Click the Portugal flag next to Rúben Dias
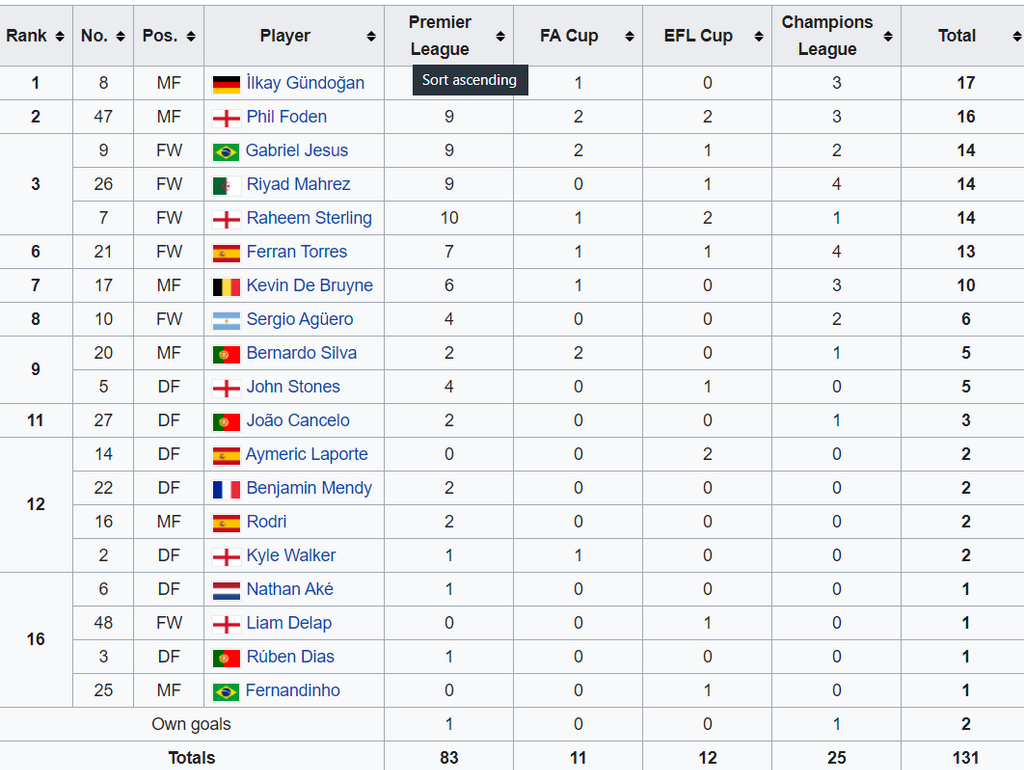The height and width of the screenshot is (770, 1024). pyautogui.click(x=226, y=658)
